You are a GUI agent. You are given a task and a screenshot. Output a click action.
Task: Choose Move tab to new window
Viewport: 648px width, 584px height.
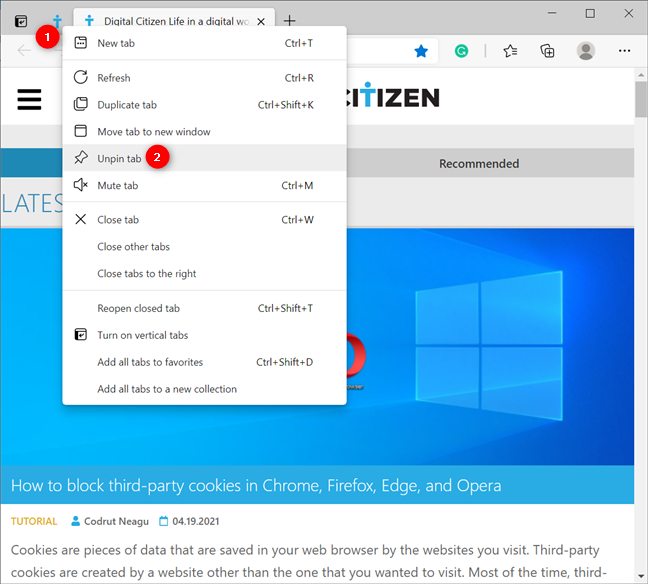pos(204,131)
